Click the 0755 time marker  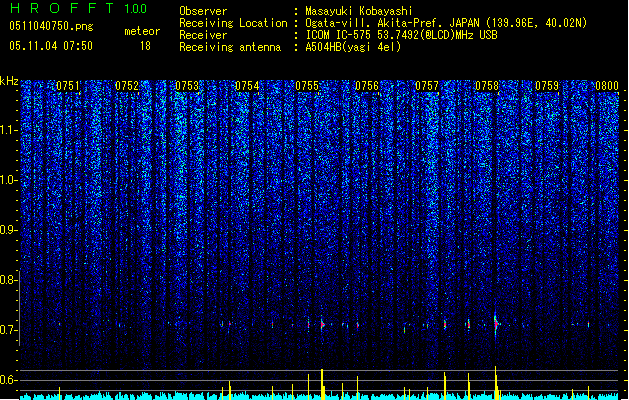[x=307, y=86]
